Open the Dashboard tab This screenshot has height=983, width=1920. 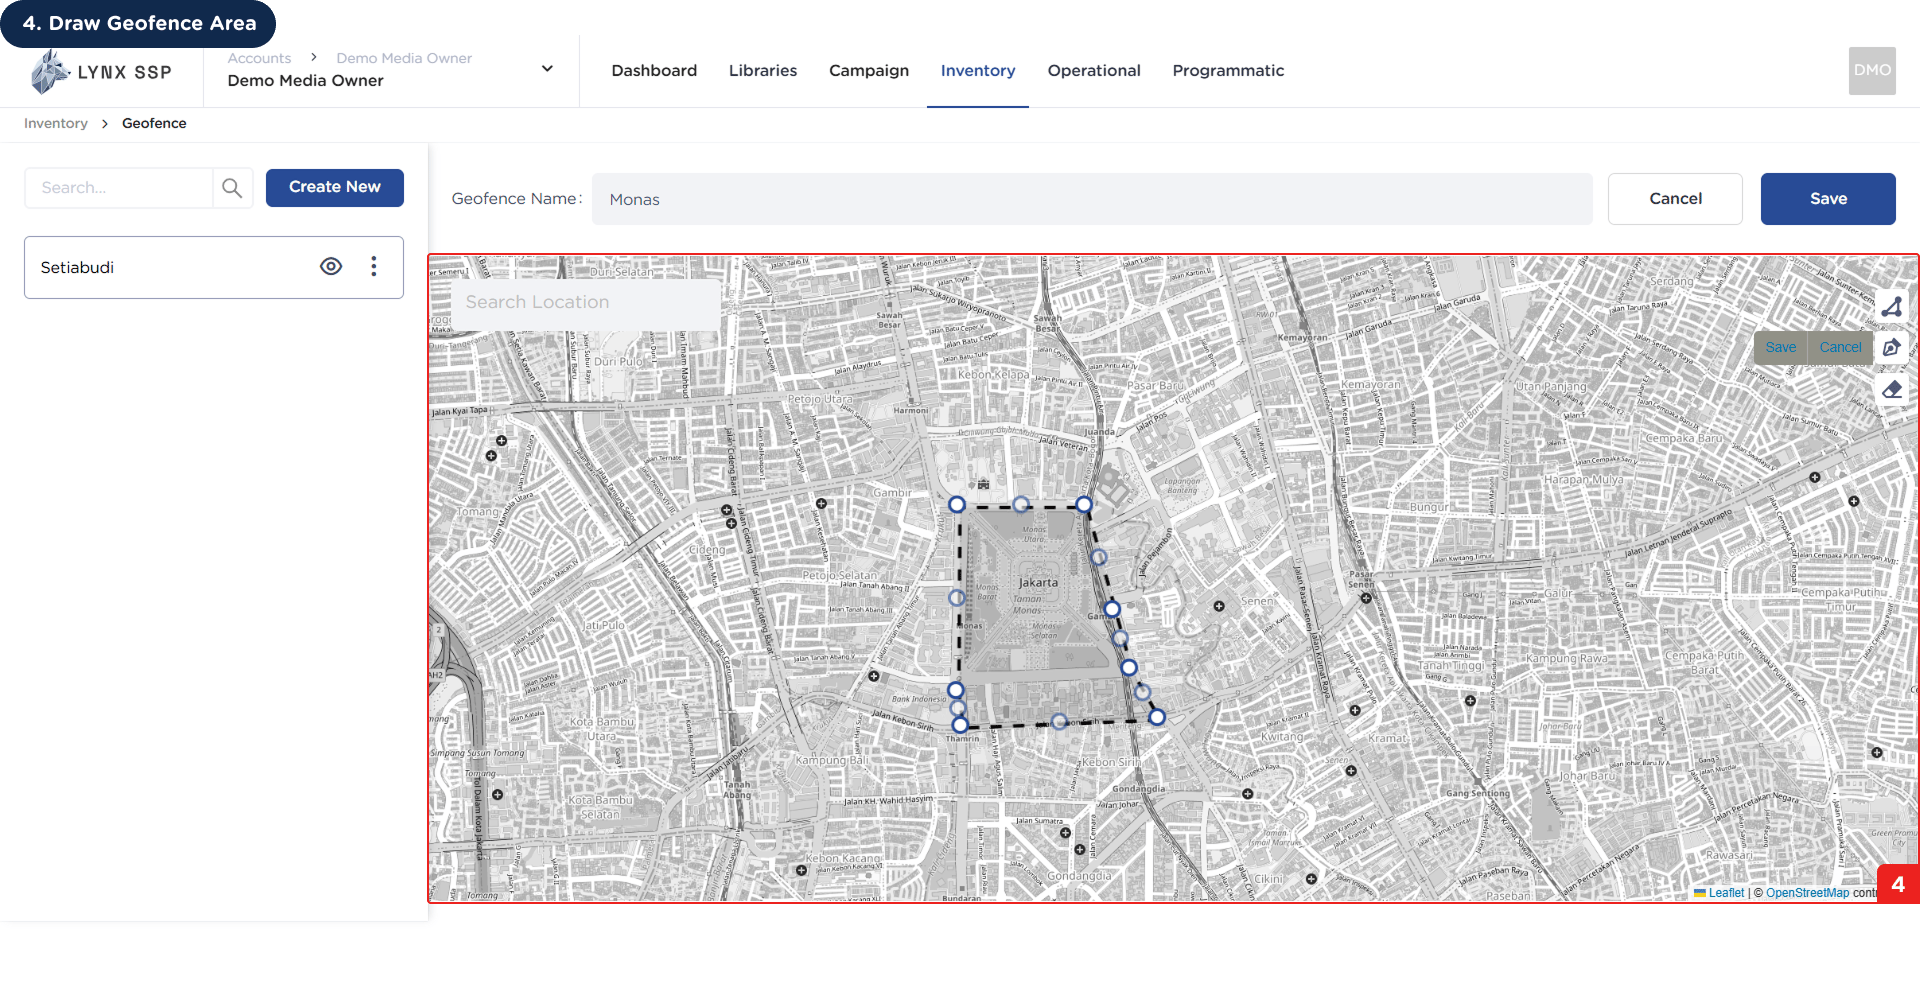coord(654,71)
